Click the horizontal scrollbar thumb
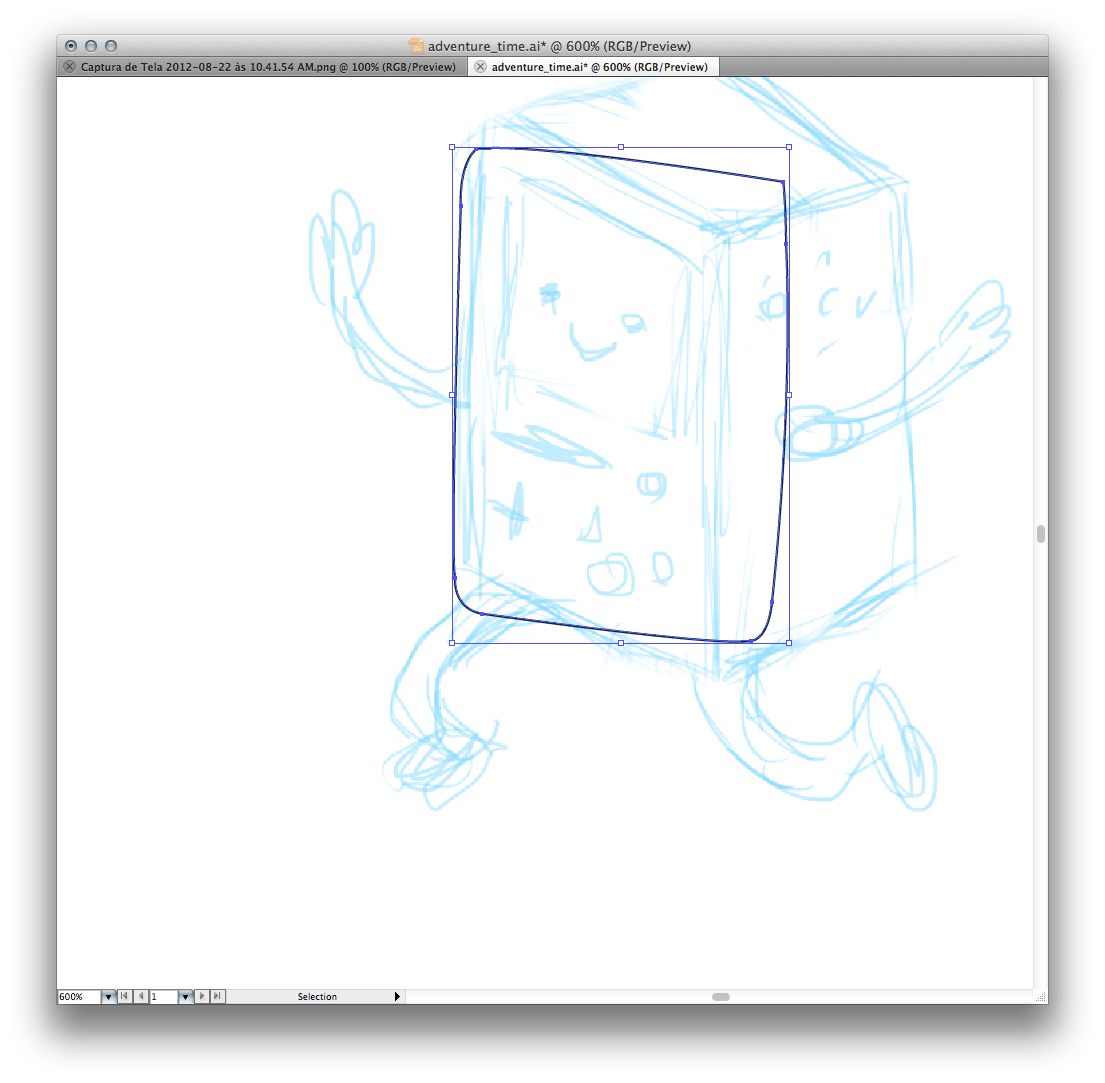 720,996
